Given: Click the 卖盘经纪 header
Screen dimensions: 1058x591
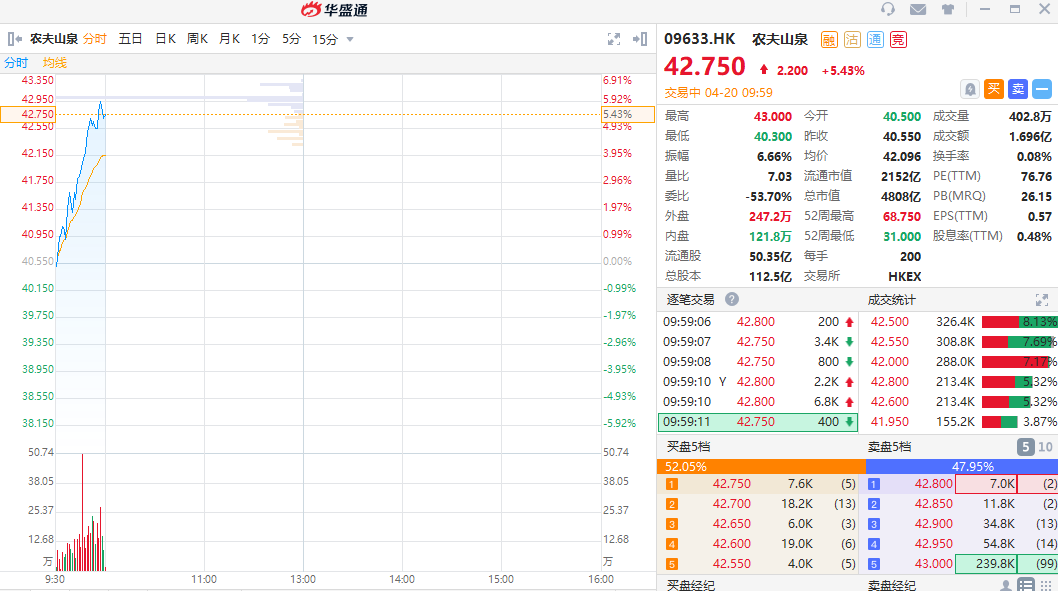Looking at the screenshot, I should pos(891,586).
